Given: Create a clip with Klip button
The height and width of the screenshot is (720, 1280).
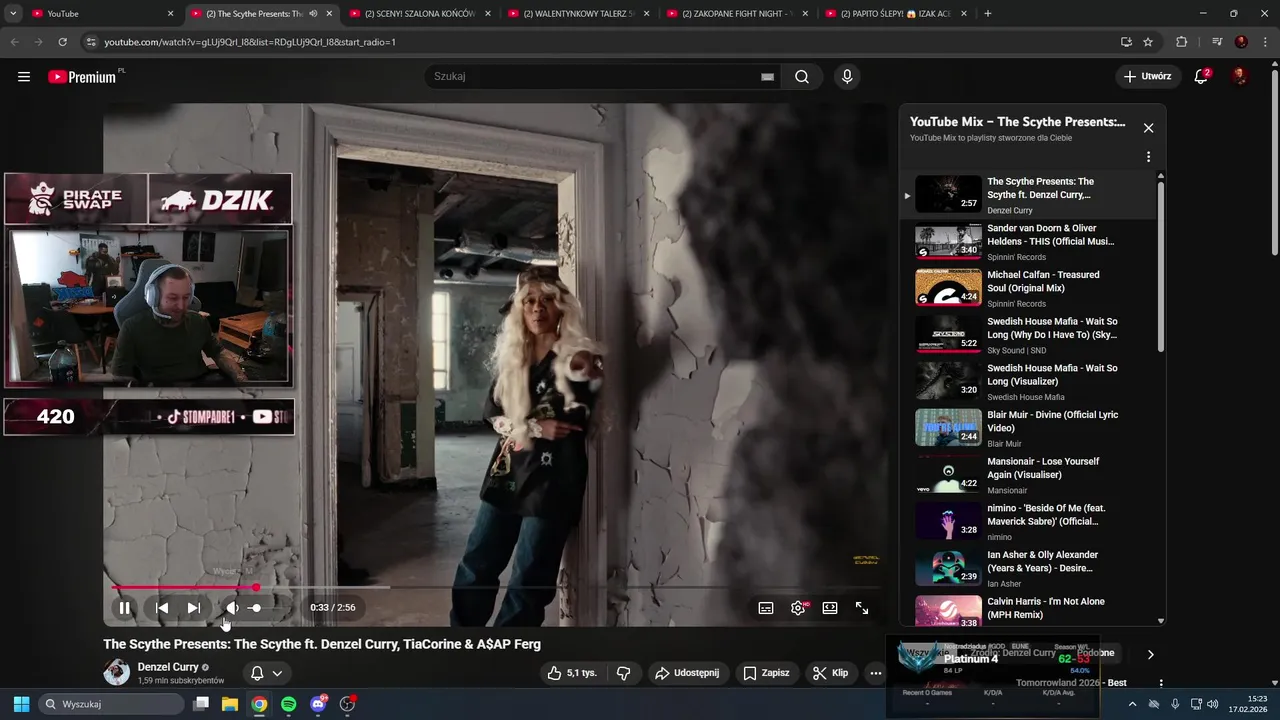Looking at the screenshot, I should (x=831, y=673).
